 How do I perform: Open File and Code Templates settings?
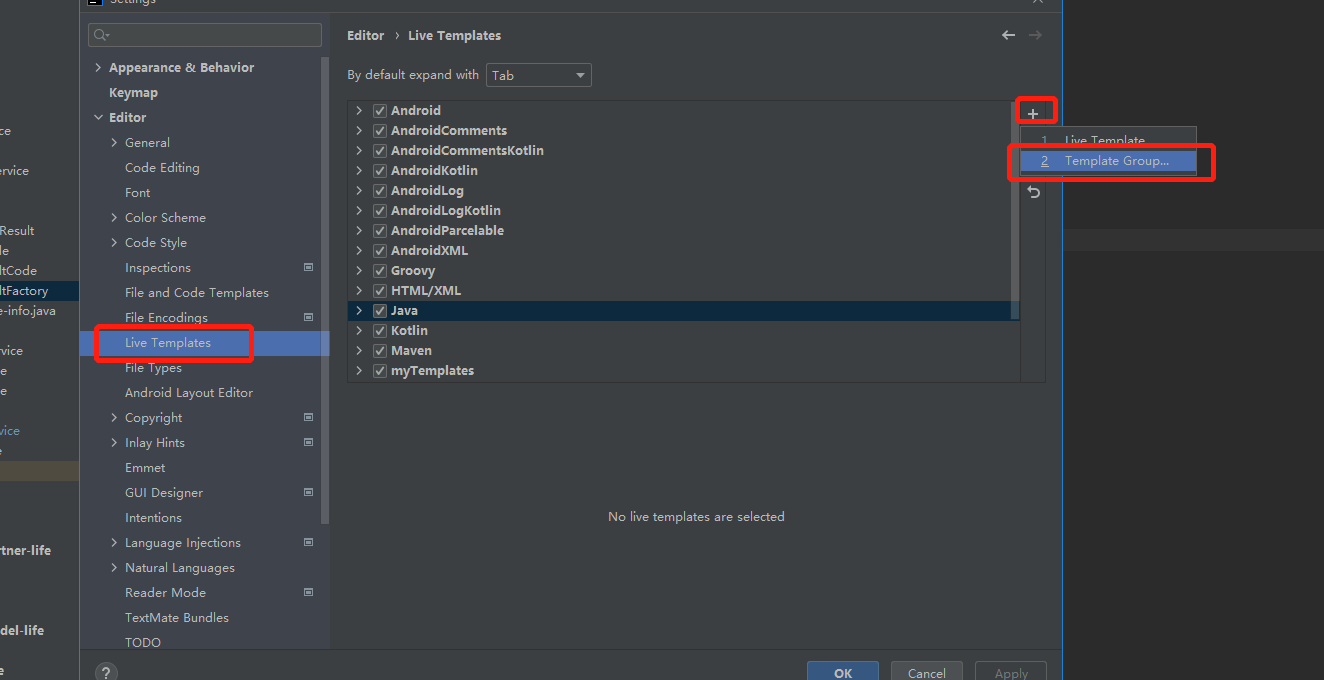point(197,292)
